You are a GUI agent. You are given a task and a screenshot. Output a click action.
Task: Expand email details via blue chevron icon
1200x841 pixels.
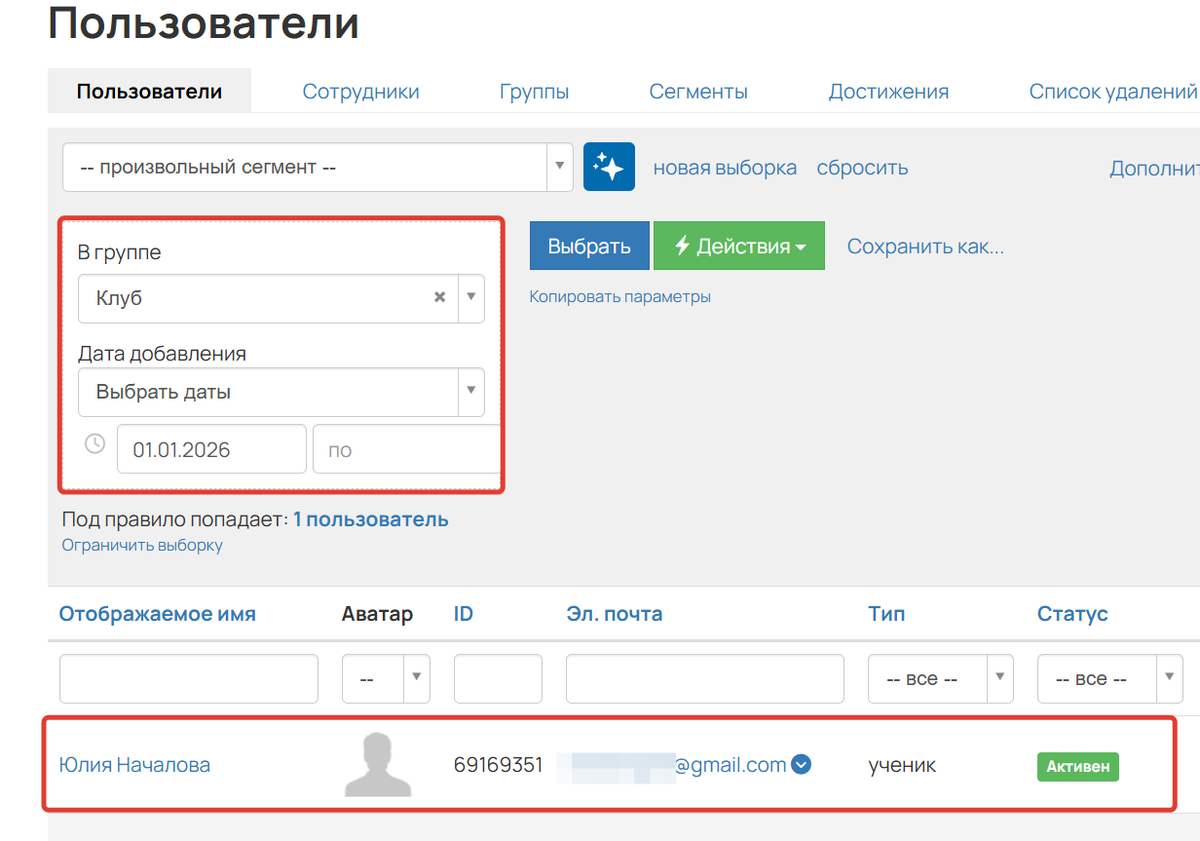point(800,765)
